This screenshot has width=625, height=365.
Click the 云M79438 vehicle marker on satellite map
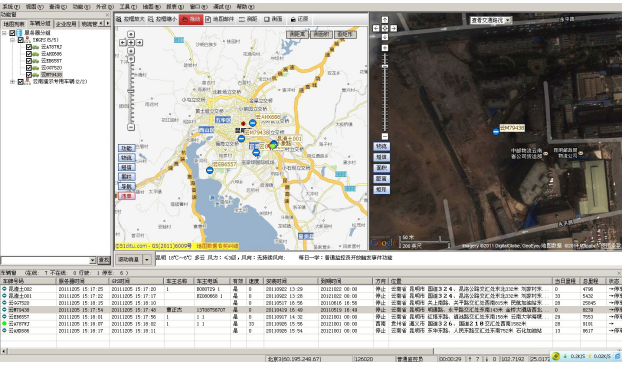(x=496, y=132)
